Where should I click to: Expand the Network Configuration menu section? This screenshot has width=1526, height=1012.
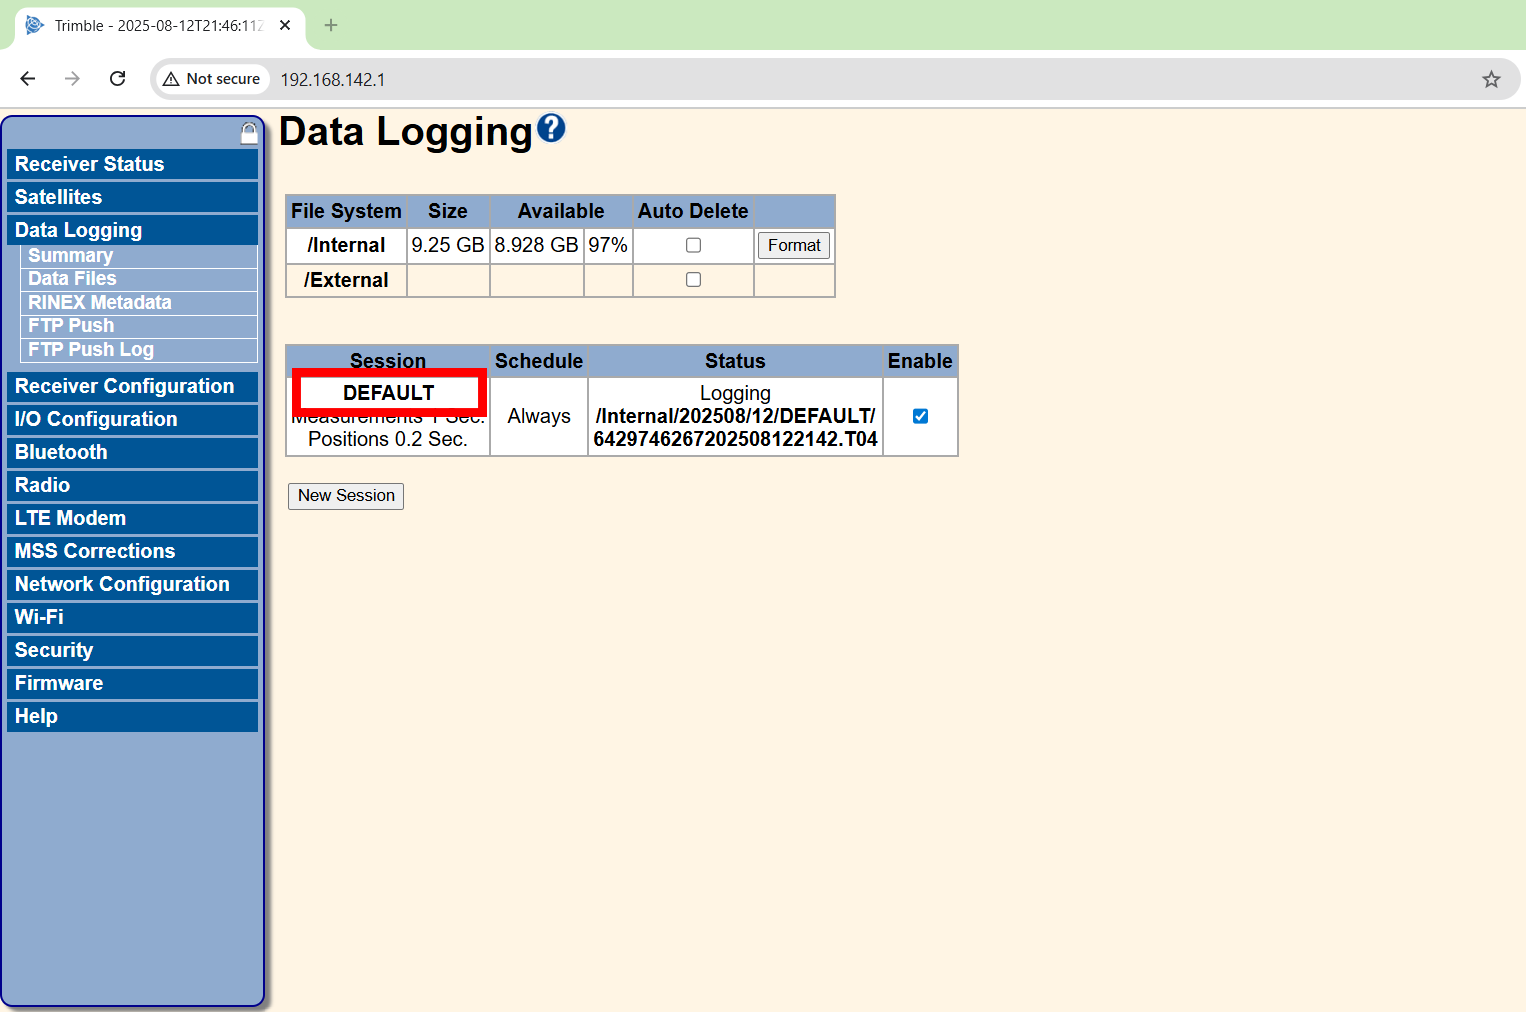pos(122,584)
